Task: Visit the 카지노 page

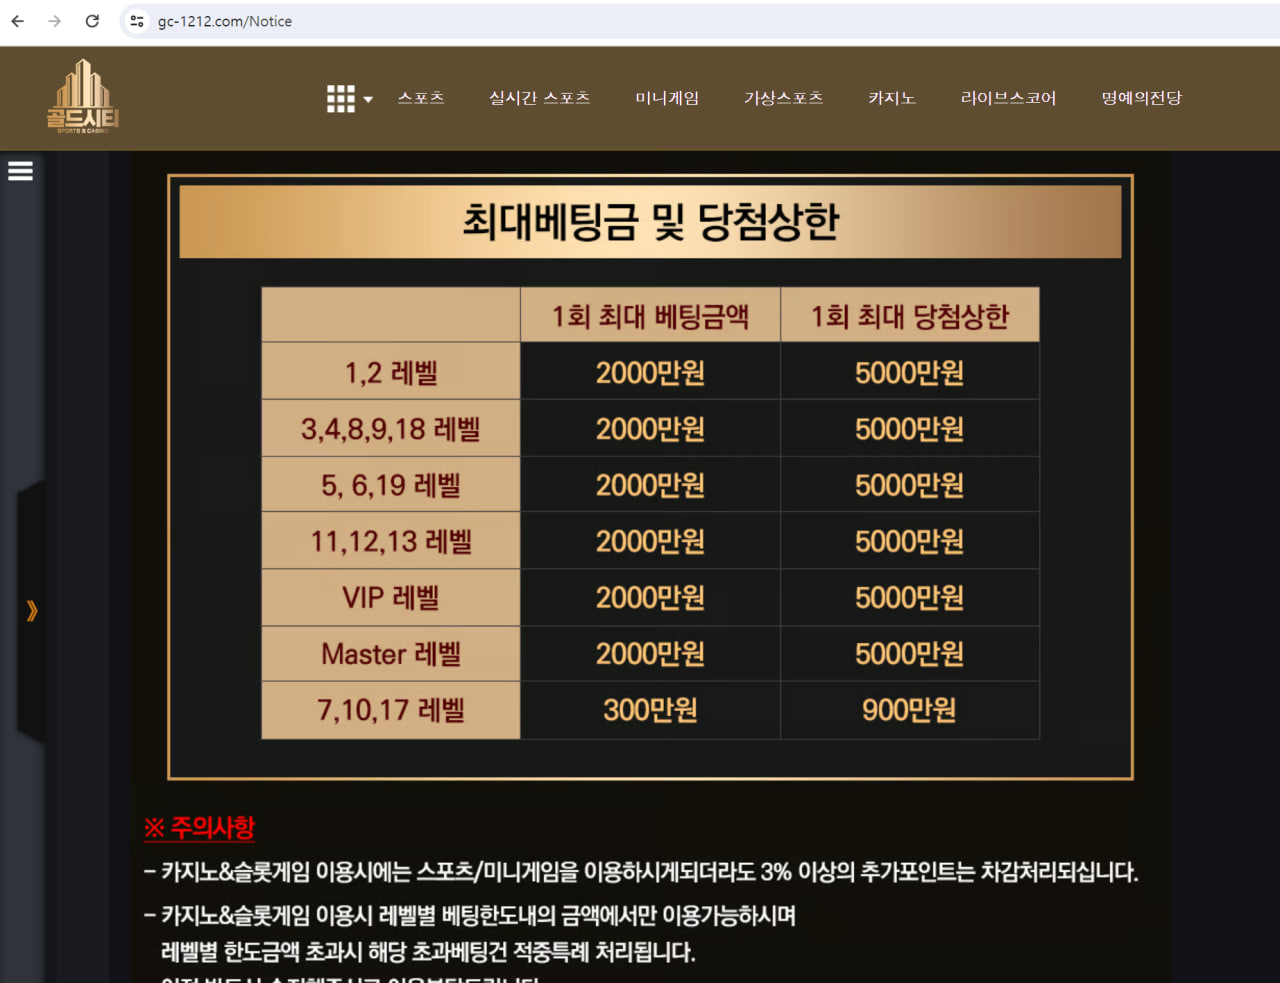Action: tap(891, 98)
